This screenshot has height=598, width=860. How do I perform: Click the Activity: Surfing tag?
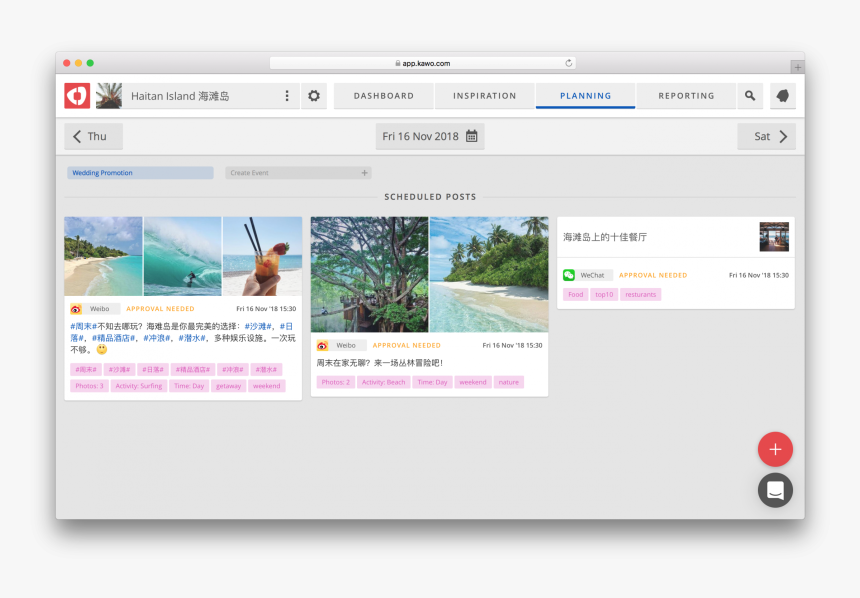[x=138, y=386]
